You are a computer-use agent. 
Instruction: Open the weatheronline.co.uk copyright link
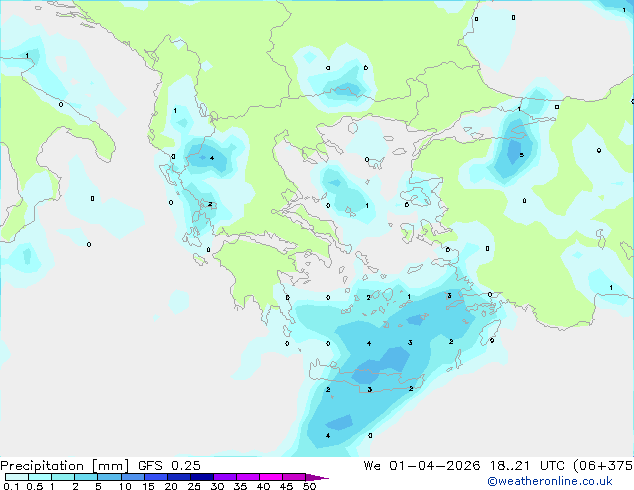[x=550, y=481]
